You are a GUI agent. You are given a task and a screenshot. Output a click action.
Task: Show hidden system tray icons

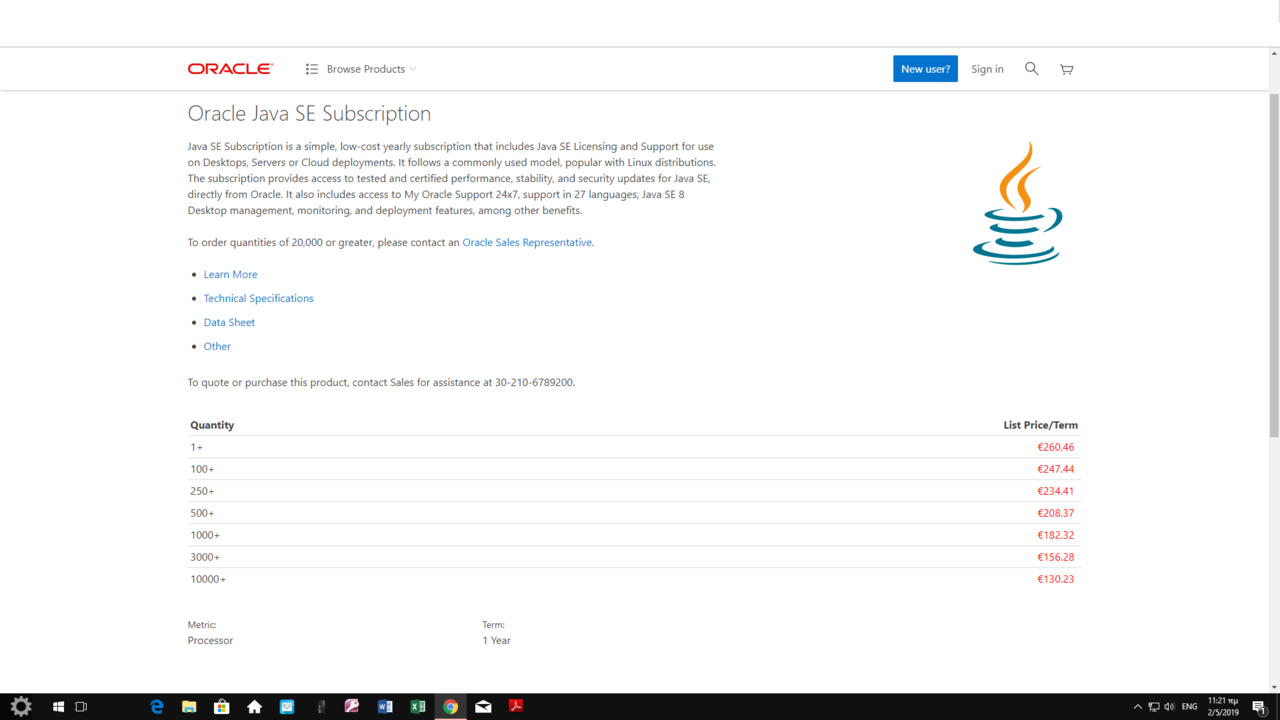point(1137,707)
